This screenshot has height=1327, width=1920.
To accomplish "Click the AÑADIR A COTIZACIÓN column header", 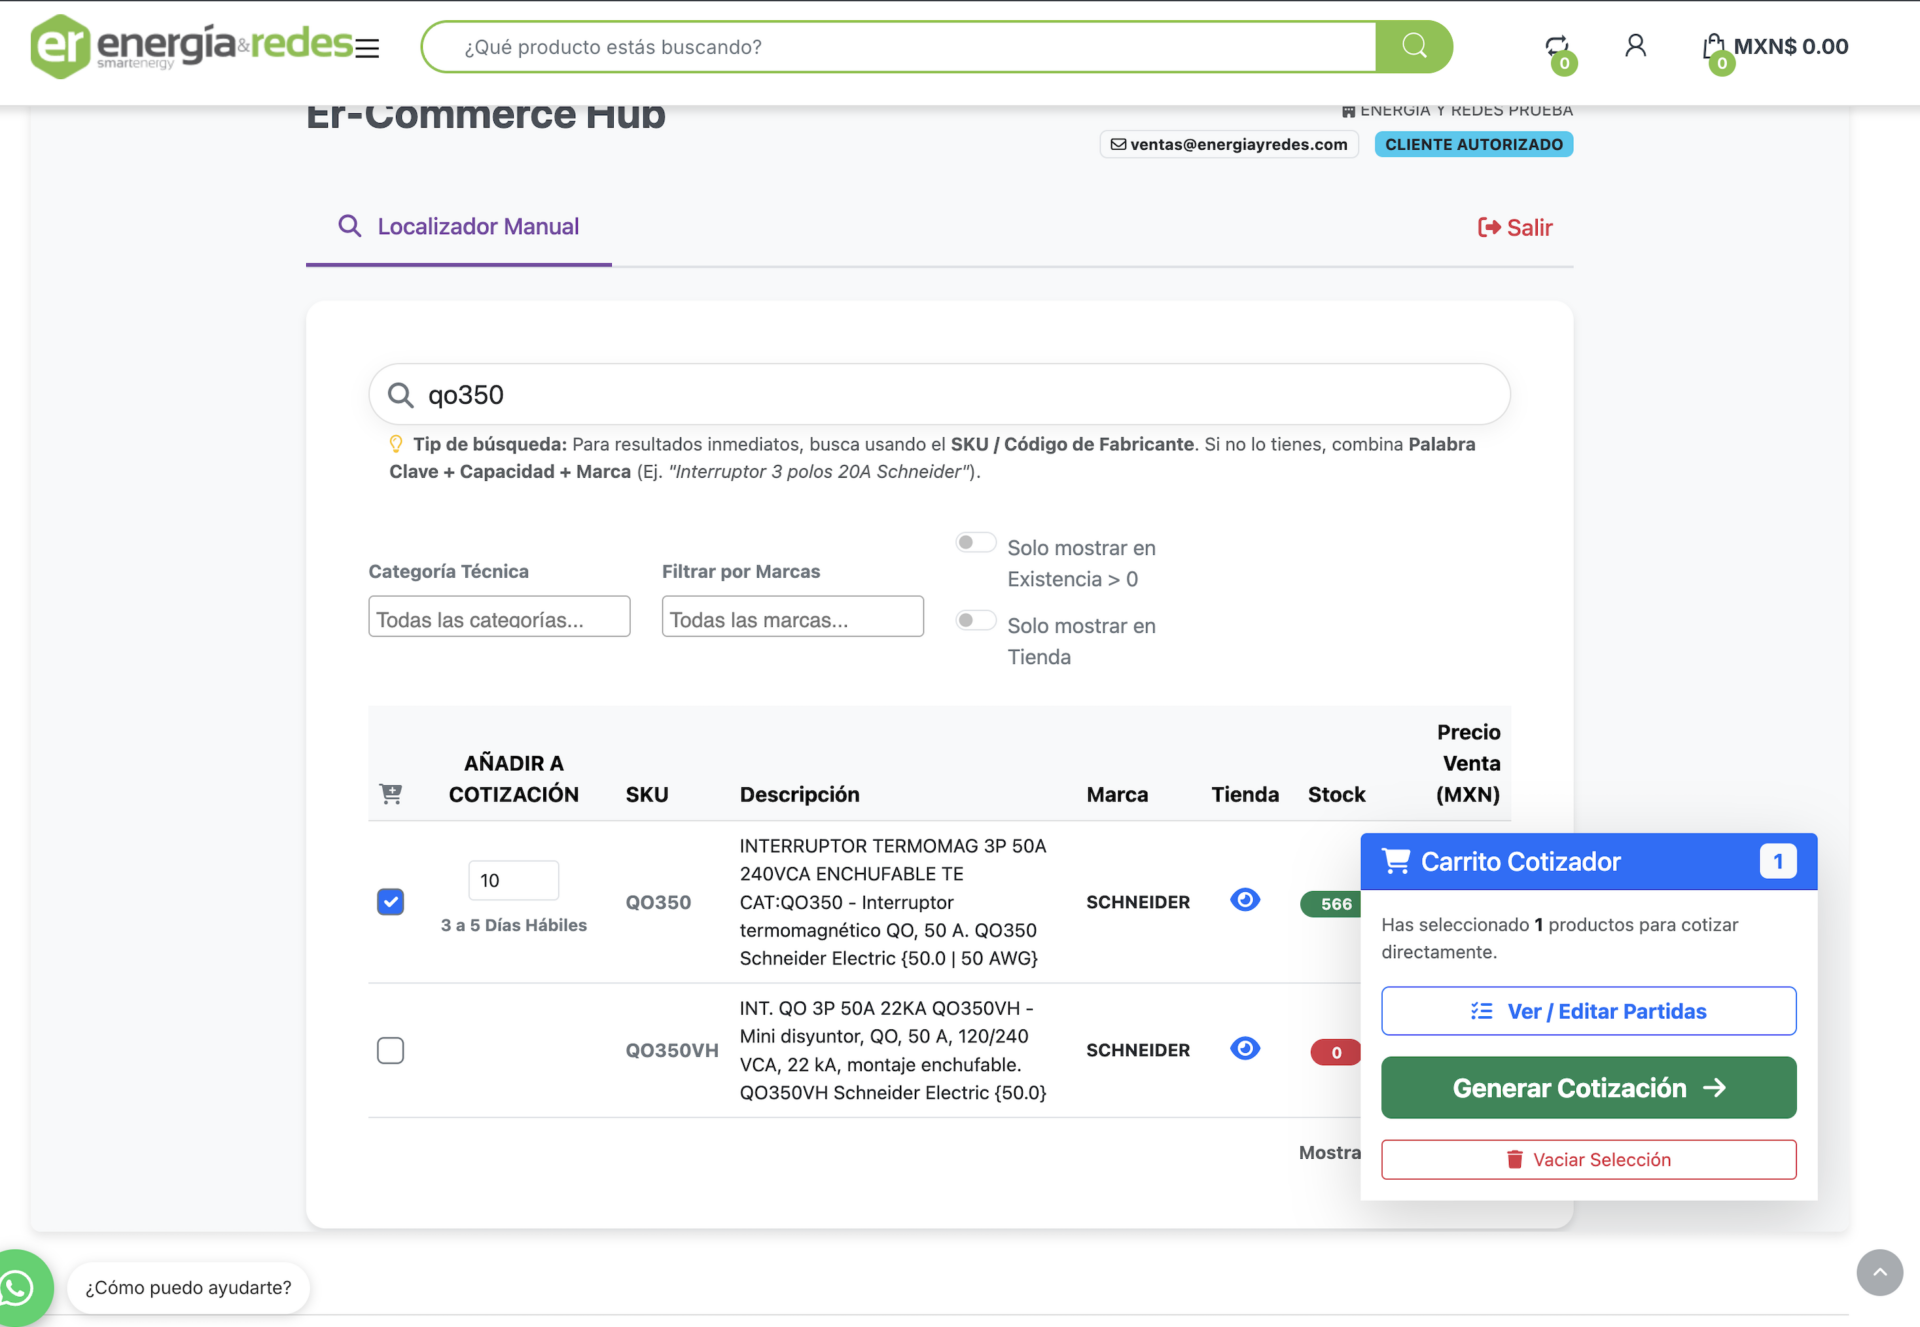I will point(514,778).
